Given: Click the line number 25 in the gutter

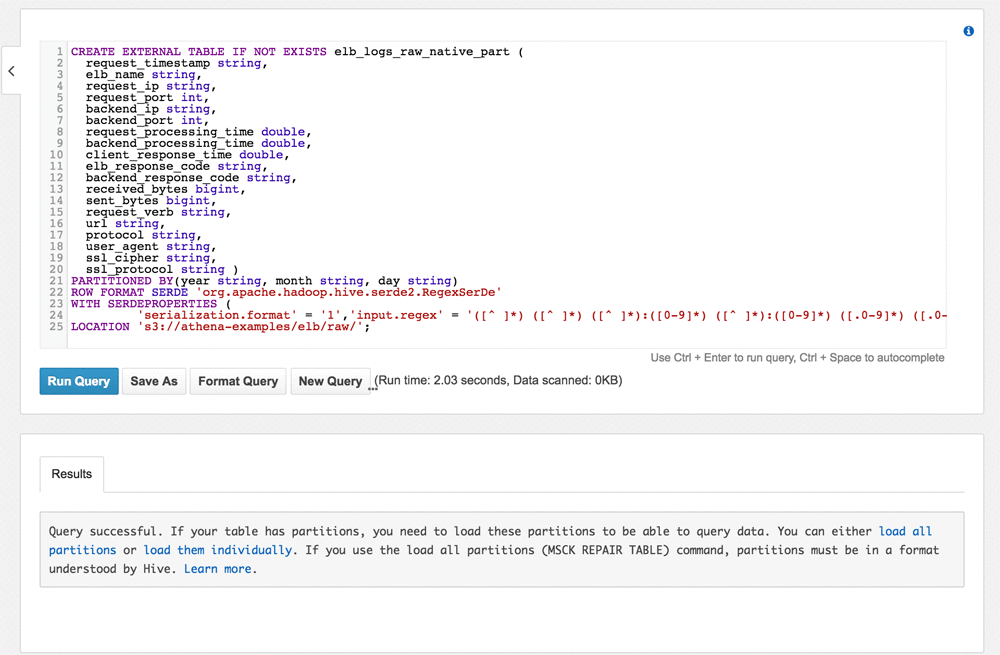Looking at the screenshot, I should coord(56,327).
